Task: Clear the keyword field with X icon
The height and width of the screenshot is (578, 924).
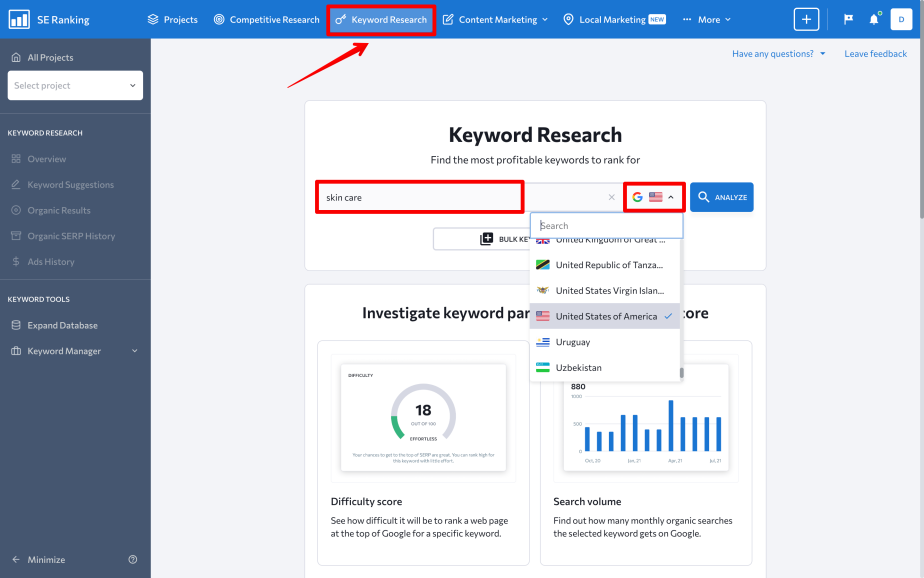Action: pos(612,197)
